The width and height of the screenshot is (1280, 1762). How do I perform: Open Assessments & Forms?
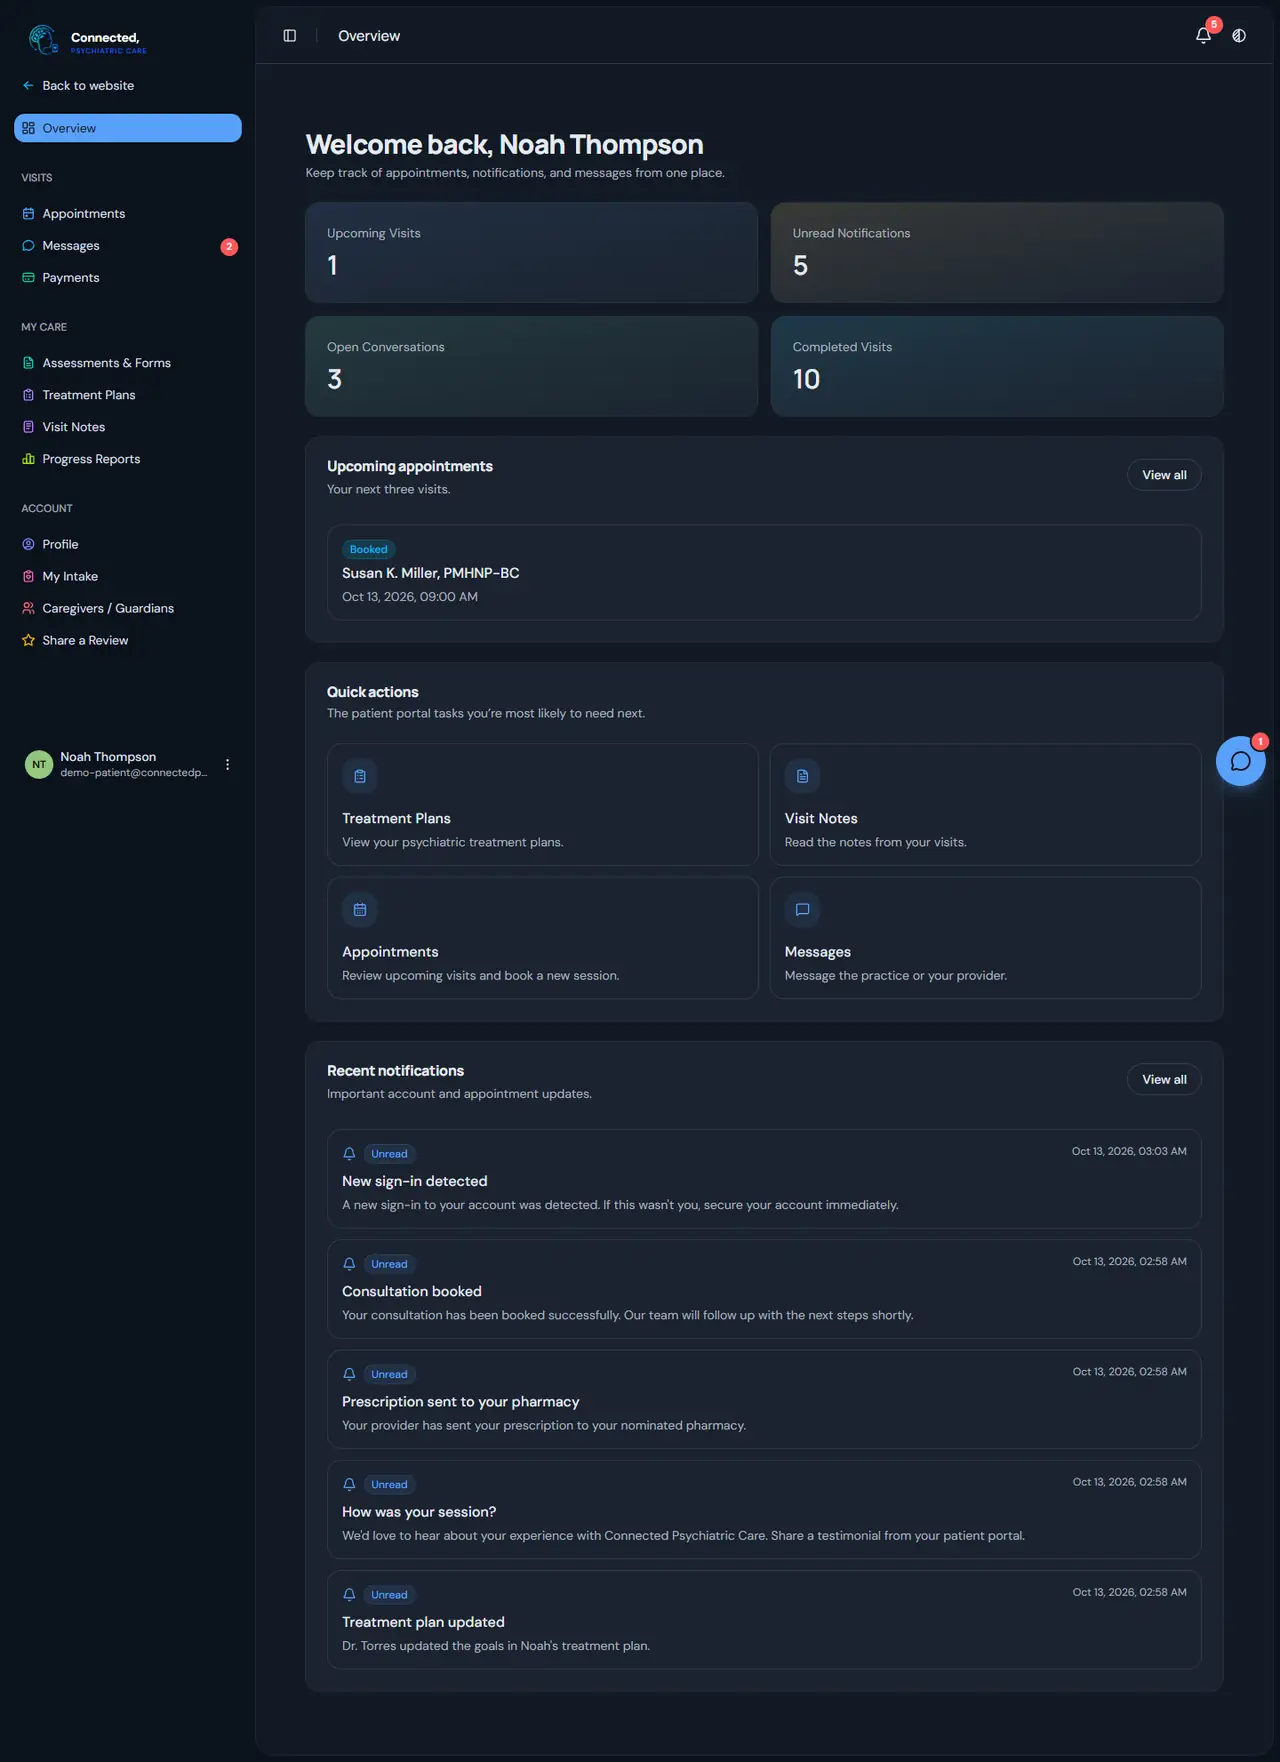(128, 363)
